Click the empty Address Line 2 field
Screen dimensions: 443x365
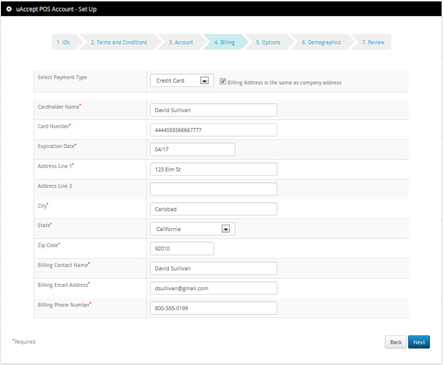(214, 189)
